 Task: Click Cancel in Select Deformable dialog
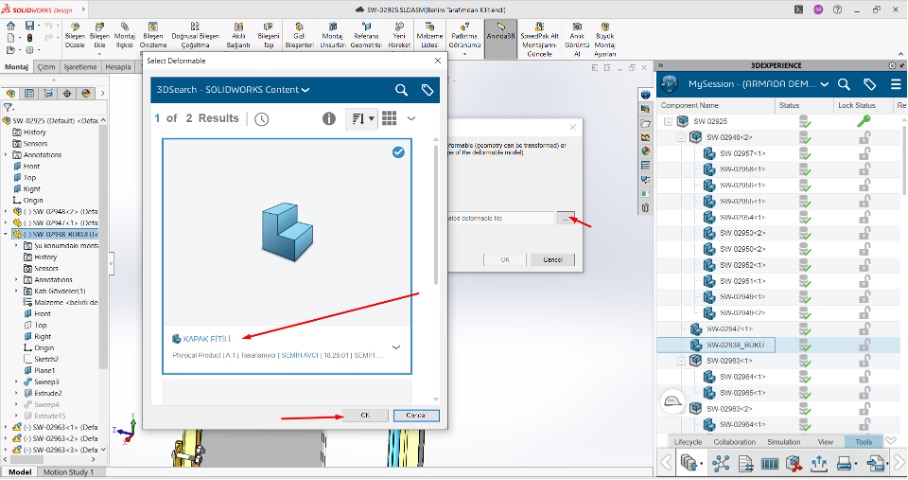click(x=416, y=415)
